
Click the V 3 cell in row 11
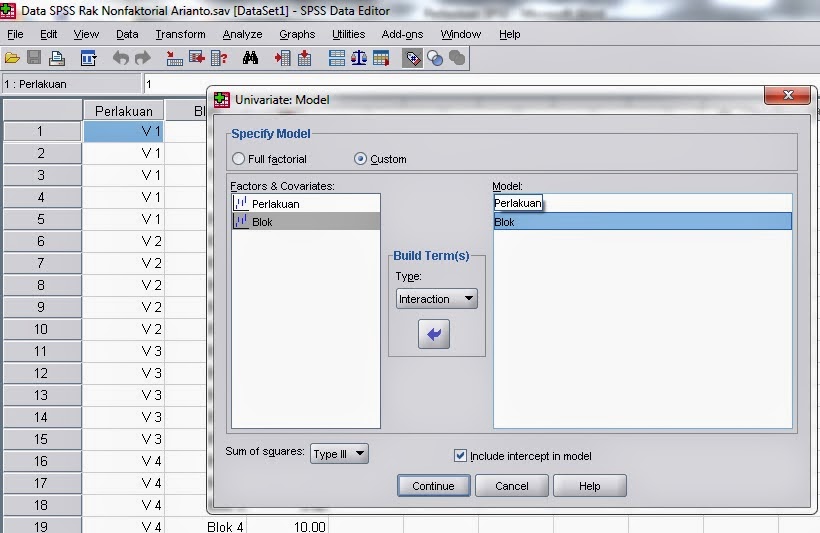[x=123, y=351]
